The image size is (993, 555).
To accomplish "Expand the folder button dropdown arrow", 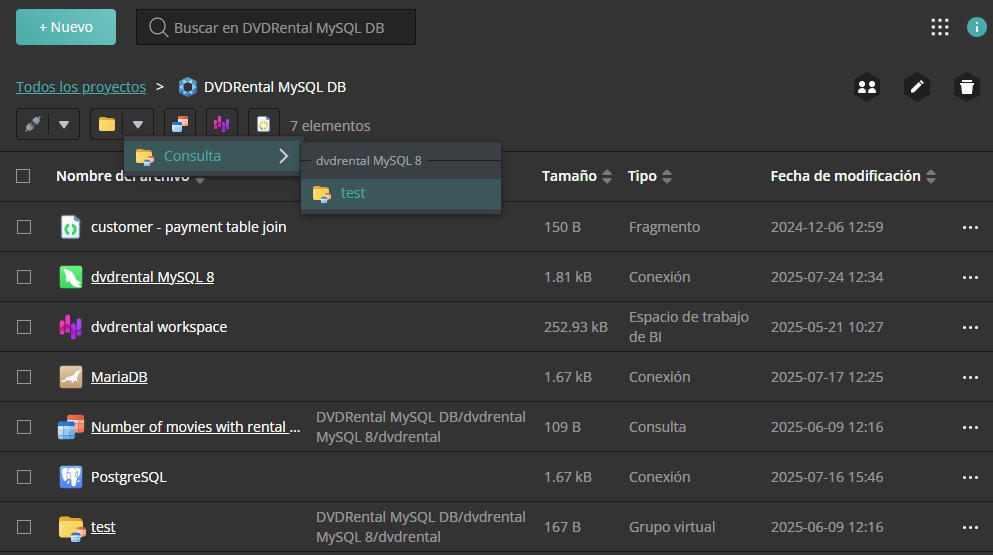I will click(138, 125).
